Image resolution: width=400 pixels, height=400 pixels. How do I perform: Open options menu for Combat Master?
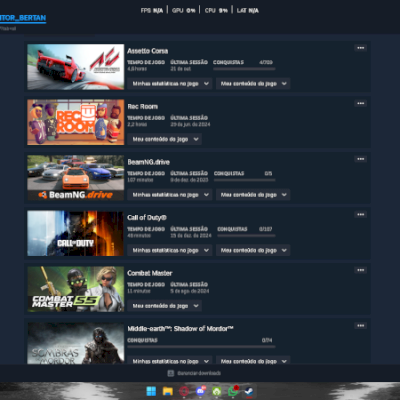click(360, 270)
